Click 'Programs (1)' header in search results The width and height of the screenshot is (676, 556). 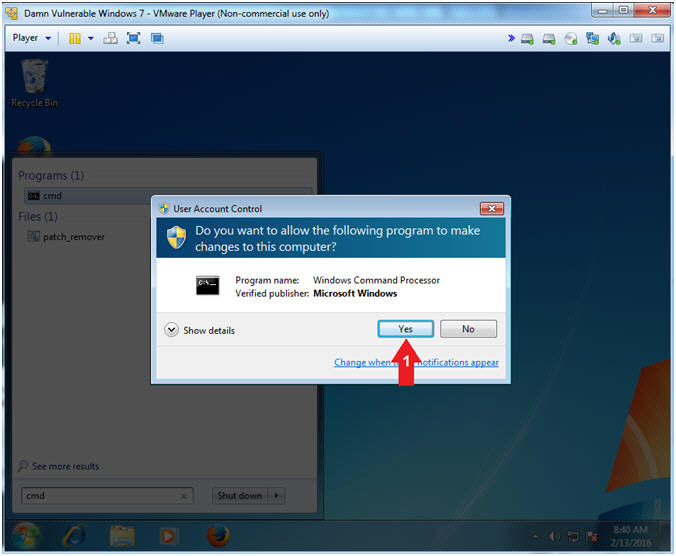[x=51, y=175]
